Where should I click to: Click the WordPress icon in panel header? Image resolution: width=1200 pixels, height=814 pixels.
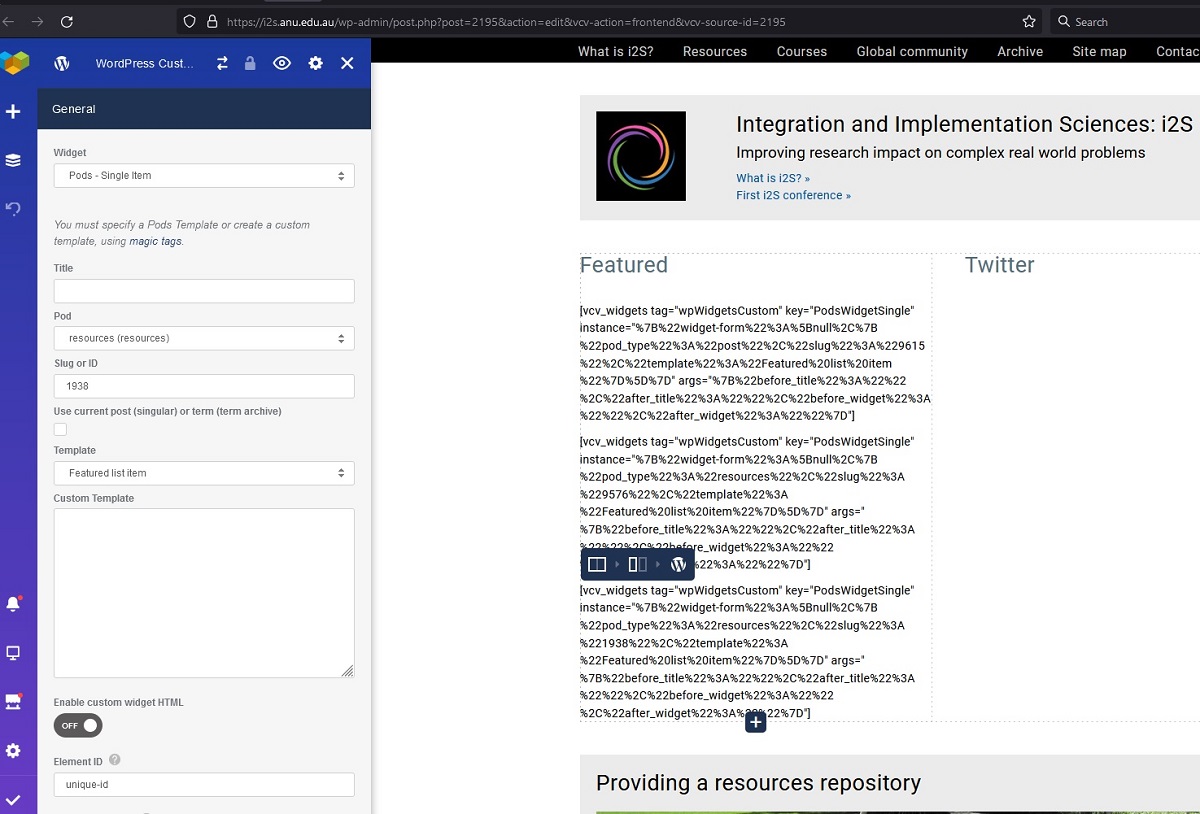pyautogui.click(x=62, y=63)
